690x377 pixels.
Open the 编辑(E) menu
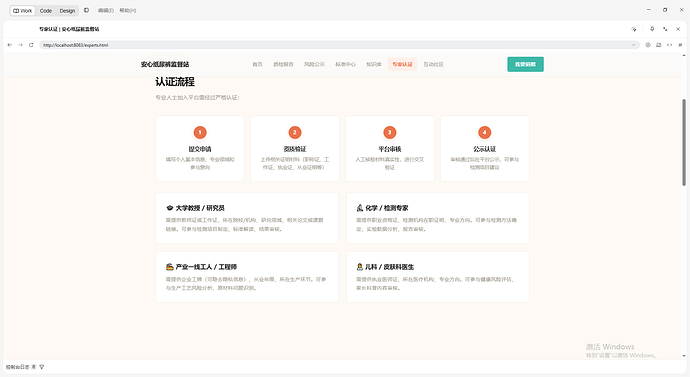(106, 11)
